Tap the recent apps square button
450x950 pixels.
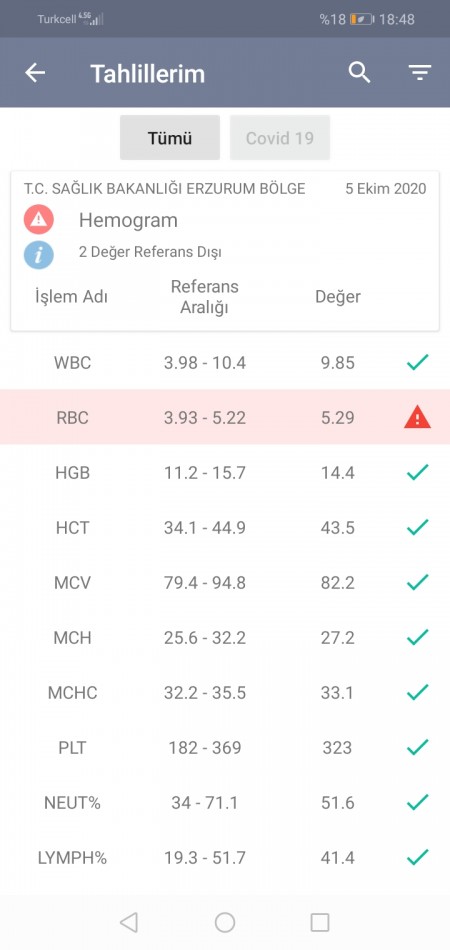pos(320,922)
